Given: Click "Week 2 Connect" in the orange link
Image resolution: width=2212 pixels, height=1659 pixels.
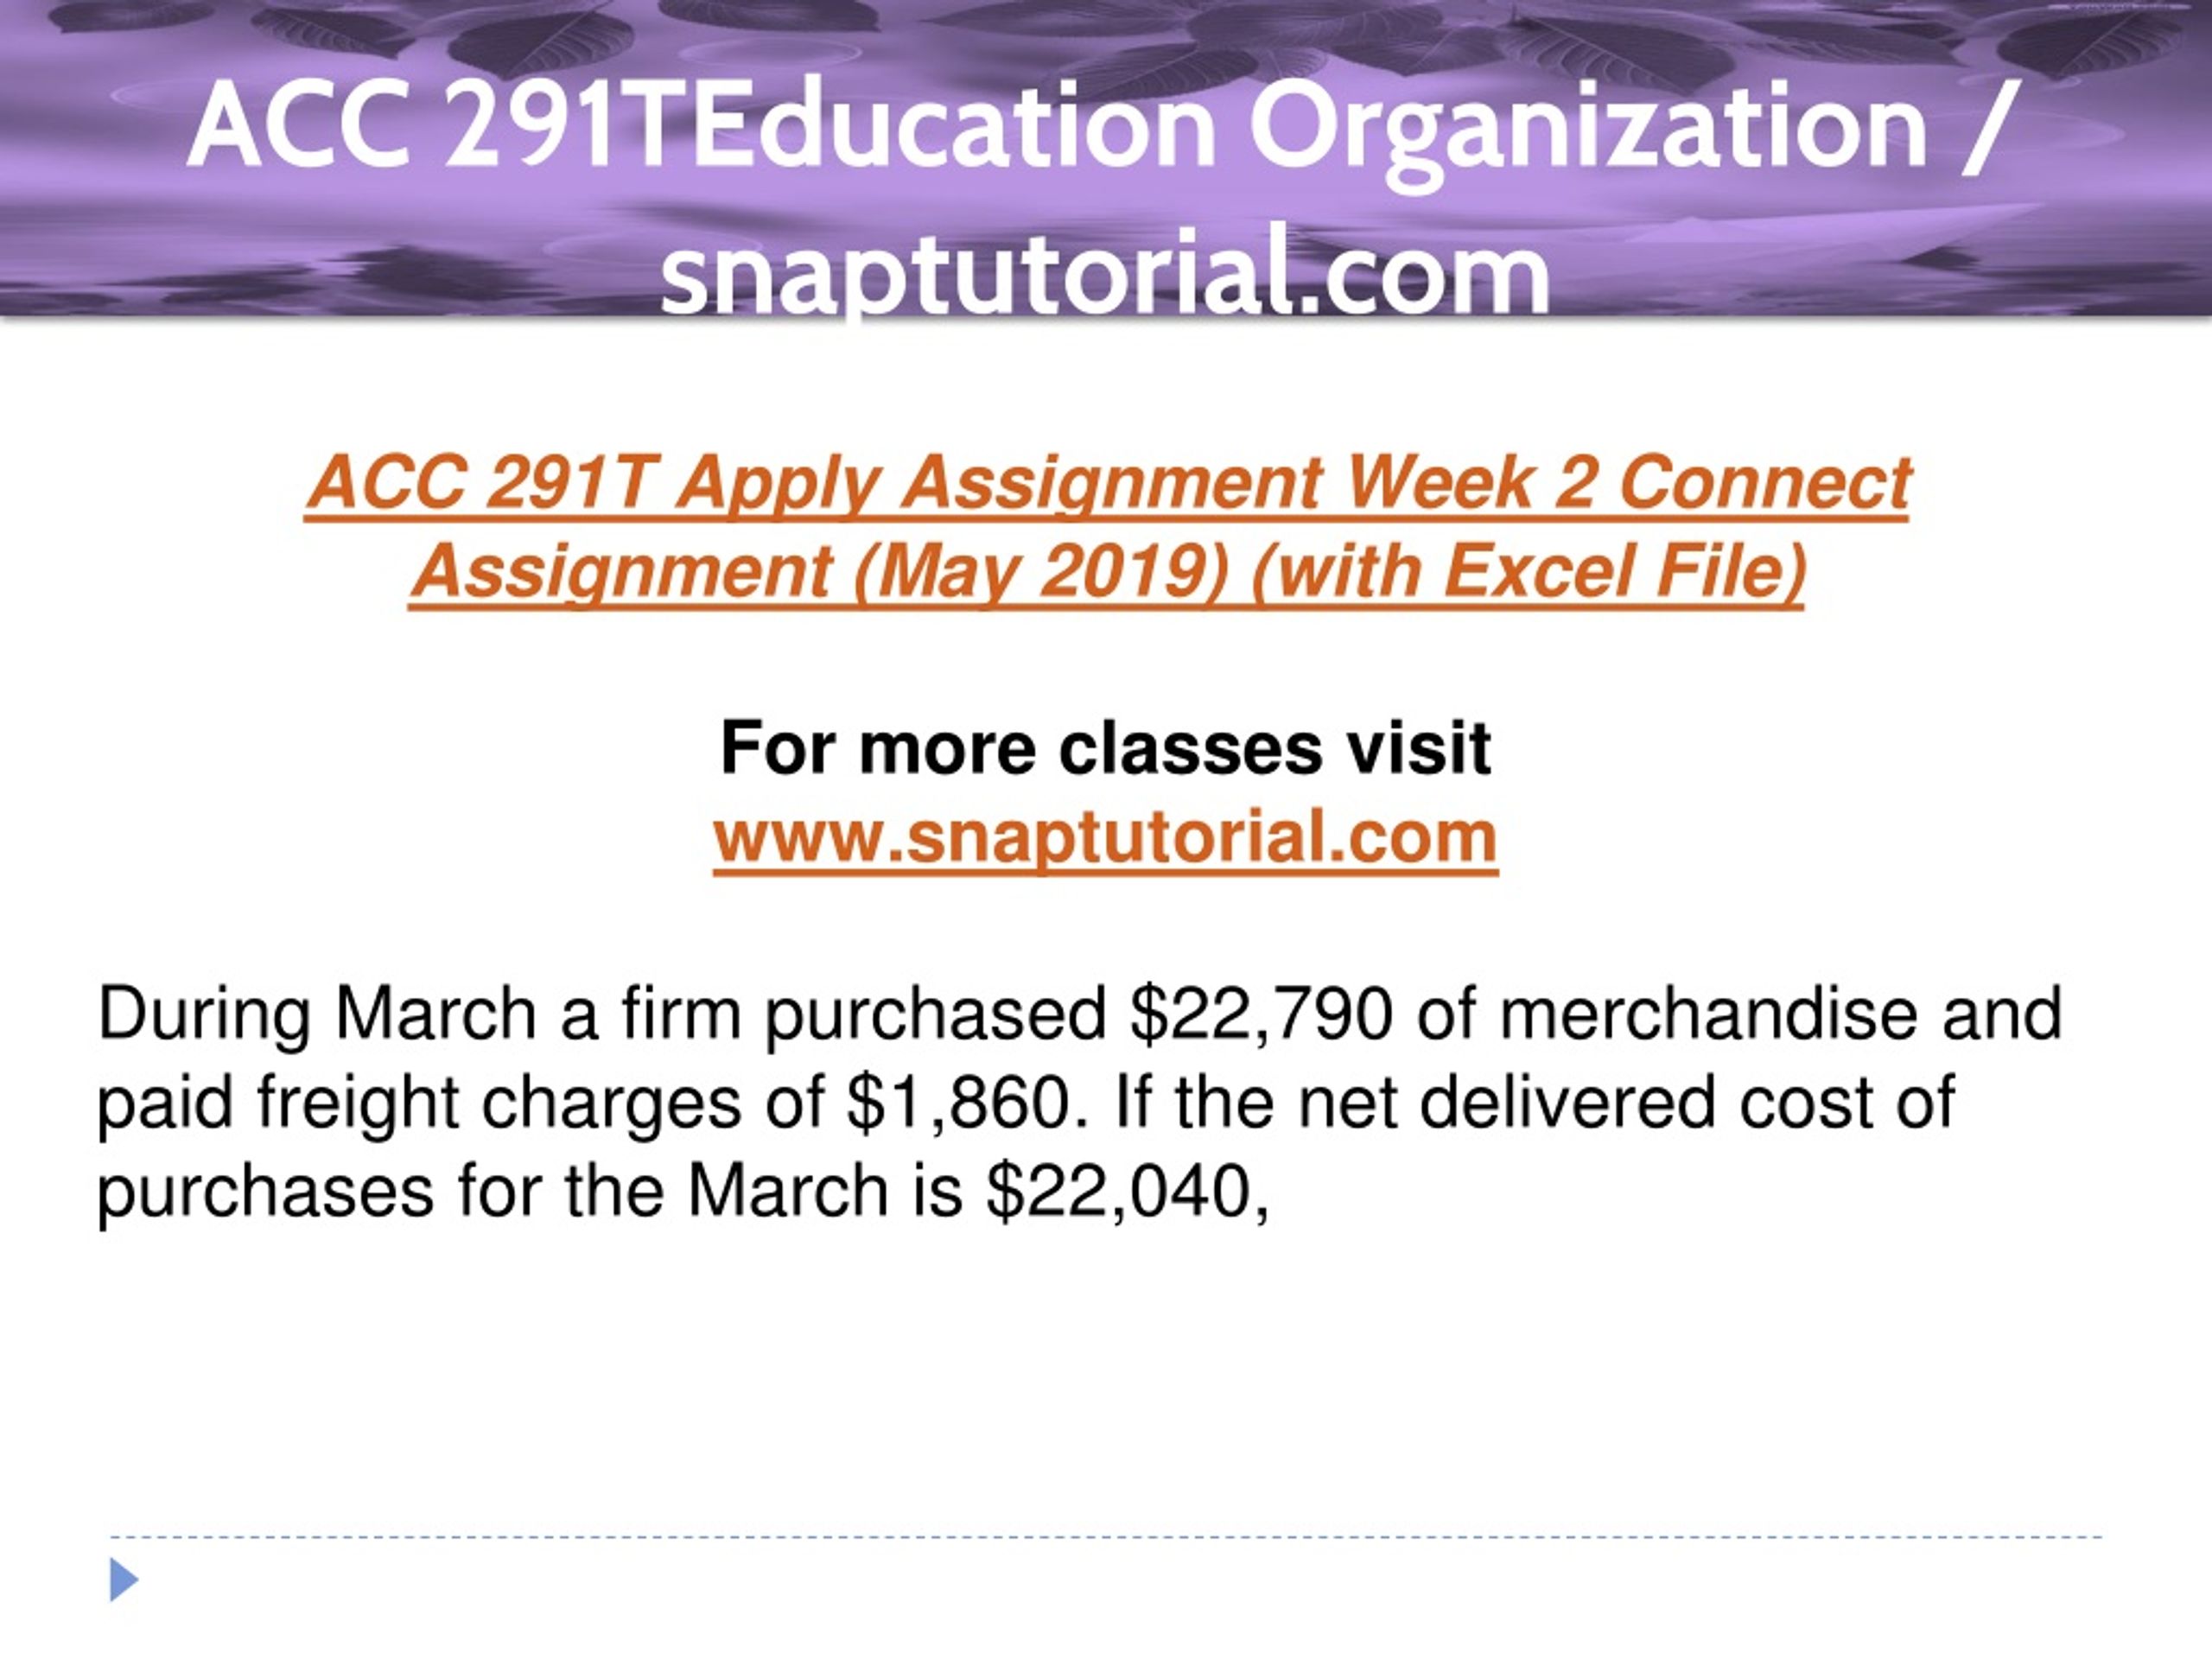Looking at the screenshot, I should 1628,482.
